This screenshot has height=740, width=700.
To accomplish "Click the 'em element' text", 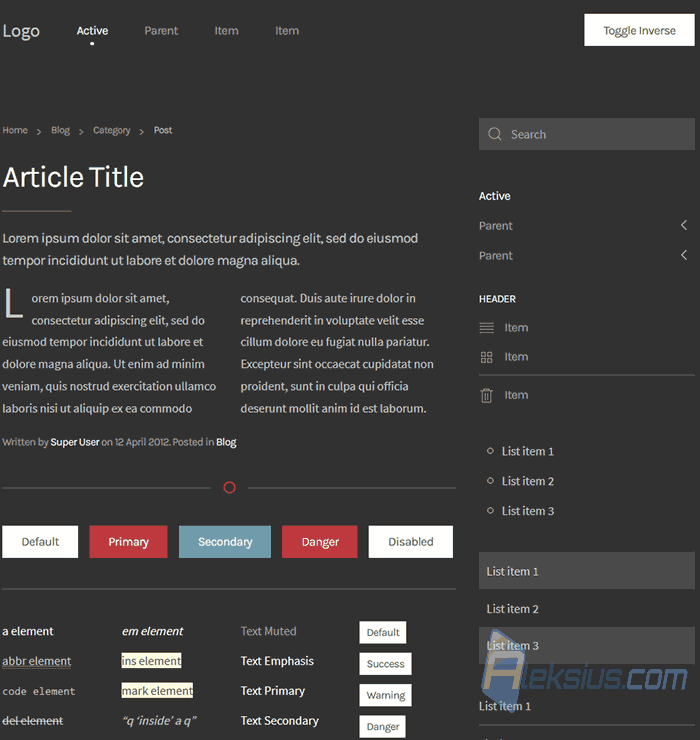I will pyautogui.click(x=152, y=631).
